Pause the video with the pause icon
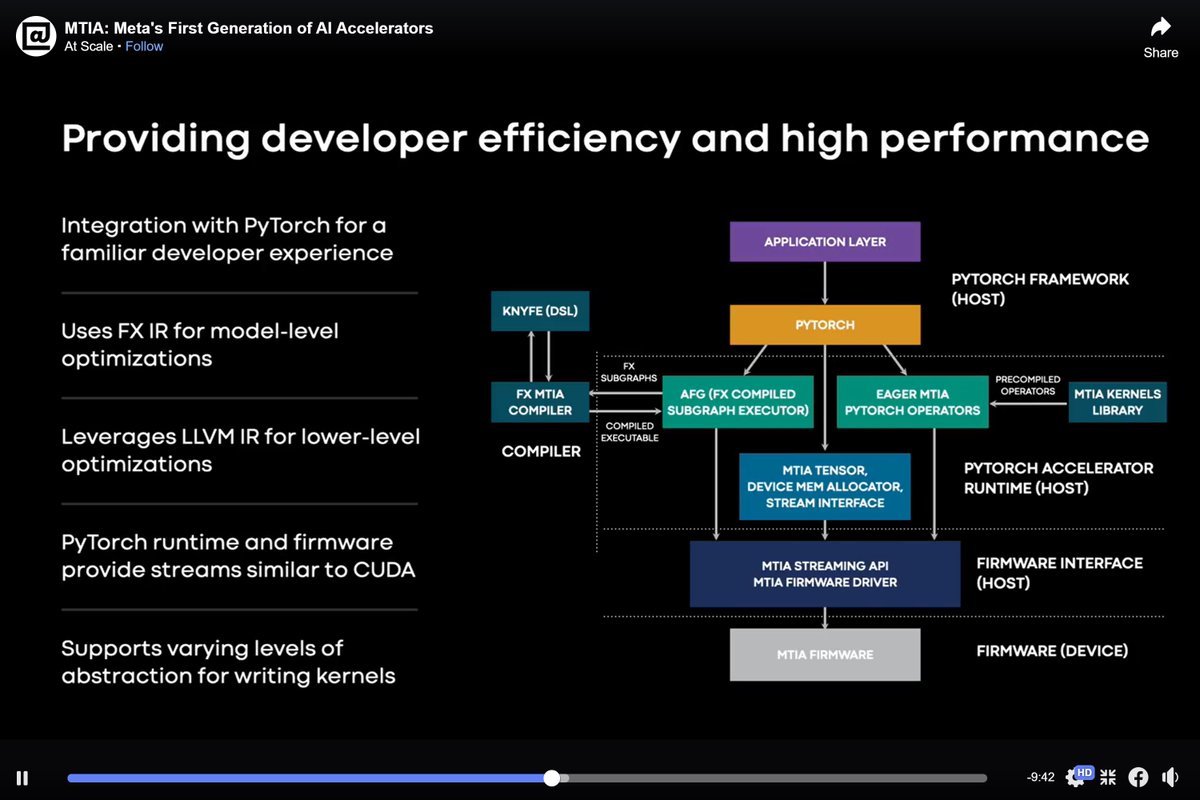 pos(21,777)
